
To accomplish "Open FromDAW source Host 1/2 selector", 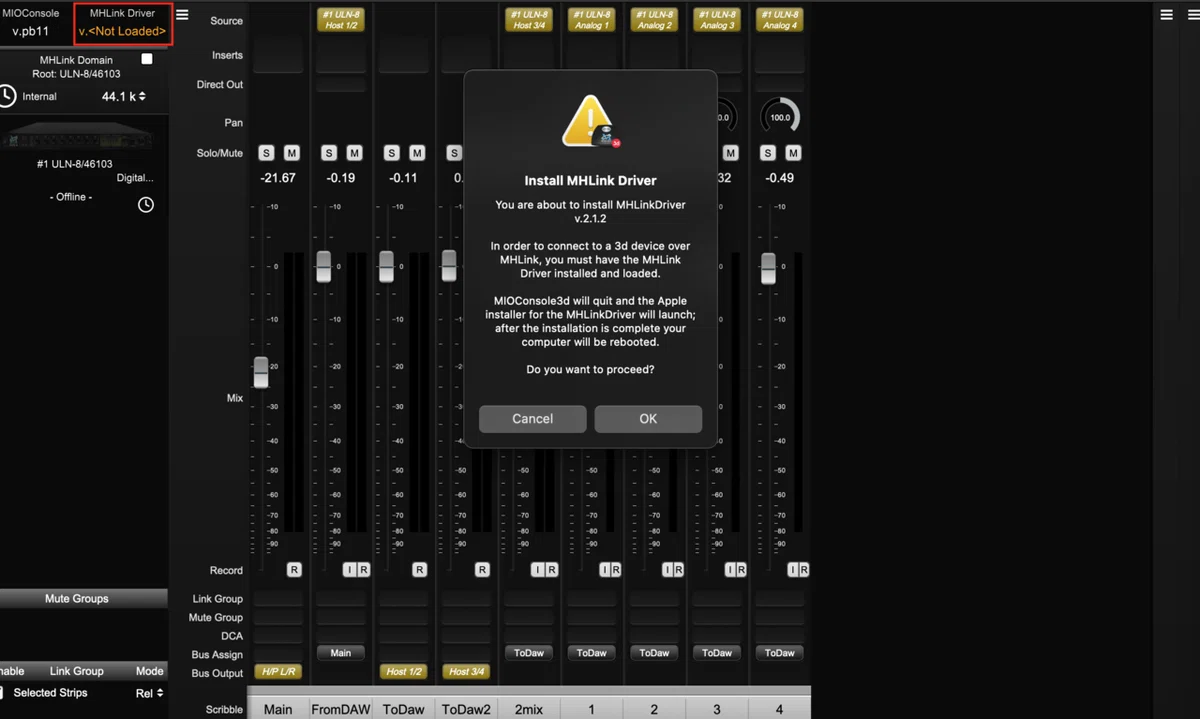I will 340,20.
